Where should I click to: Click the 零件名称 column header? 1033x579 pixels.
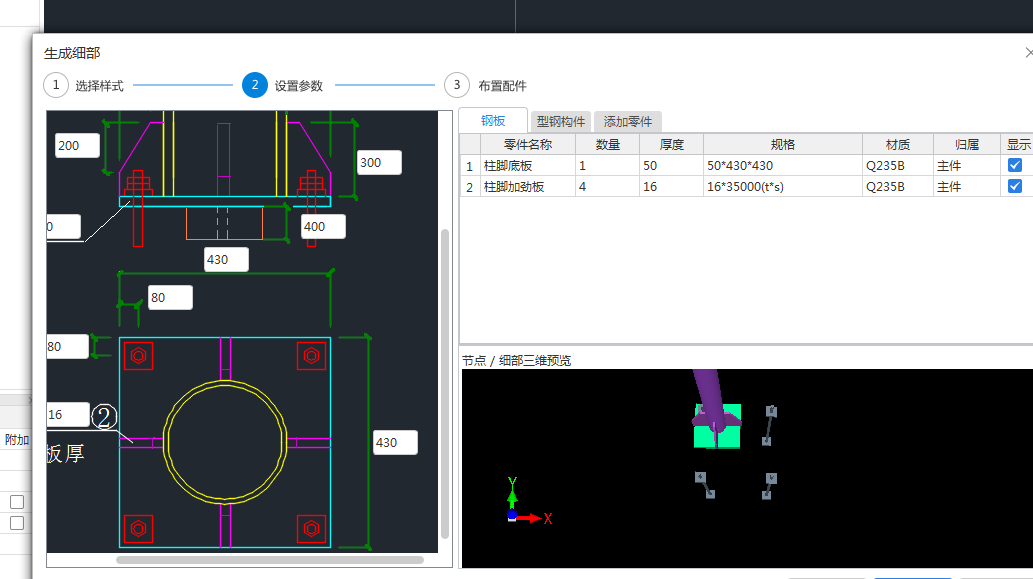[x=528, y=144]
